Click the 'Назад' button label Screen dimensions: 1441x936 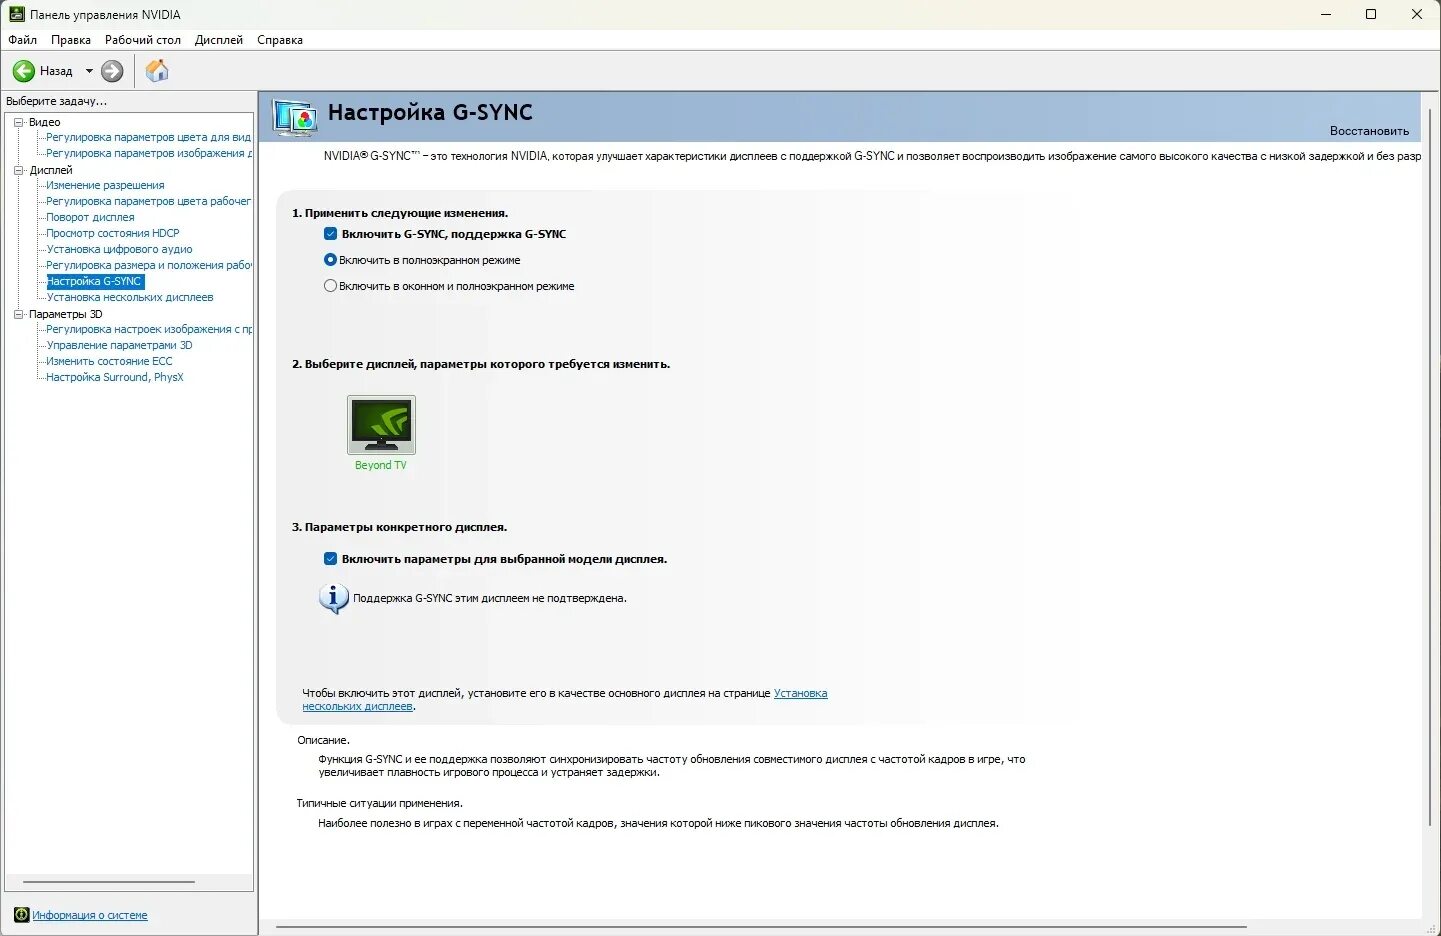(56, 71)
